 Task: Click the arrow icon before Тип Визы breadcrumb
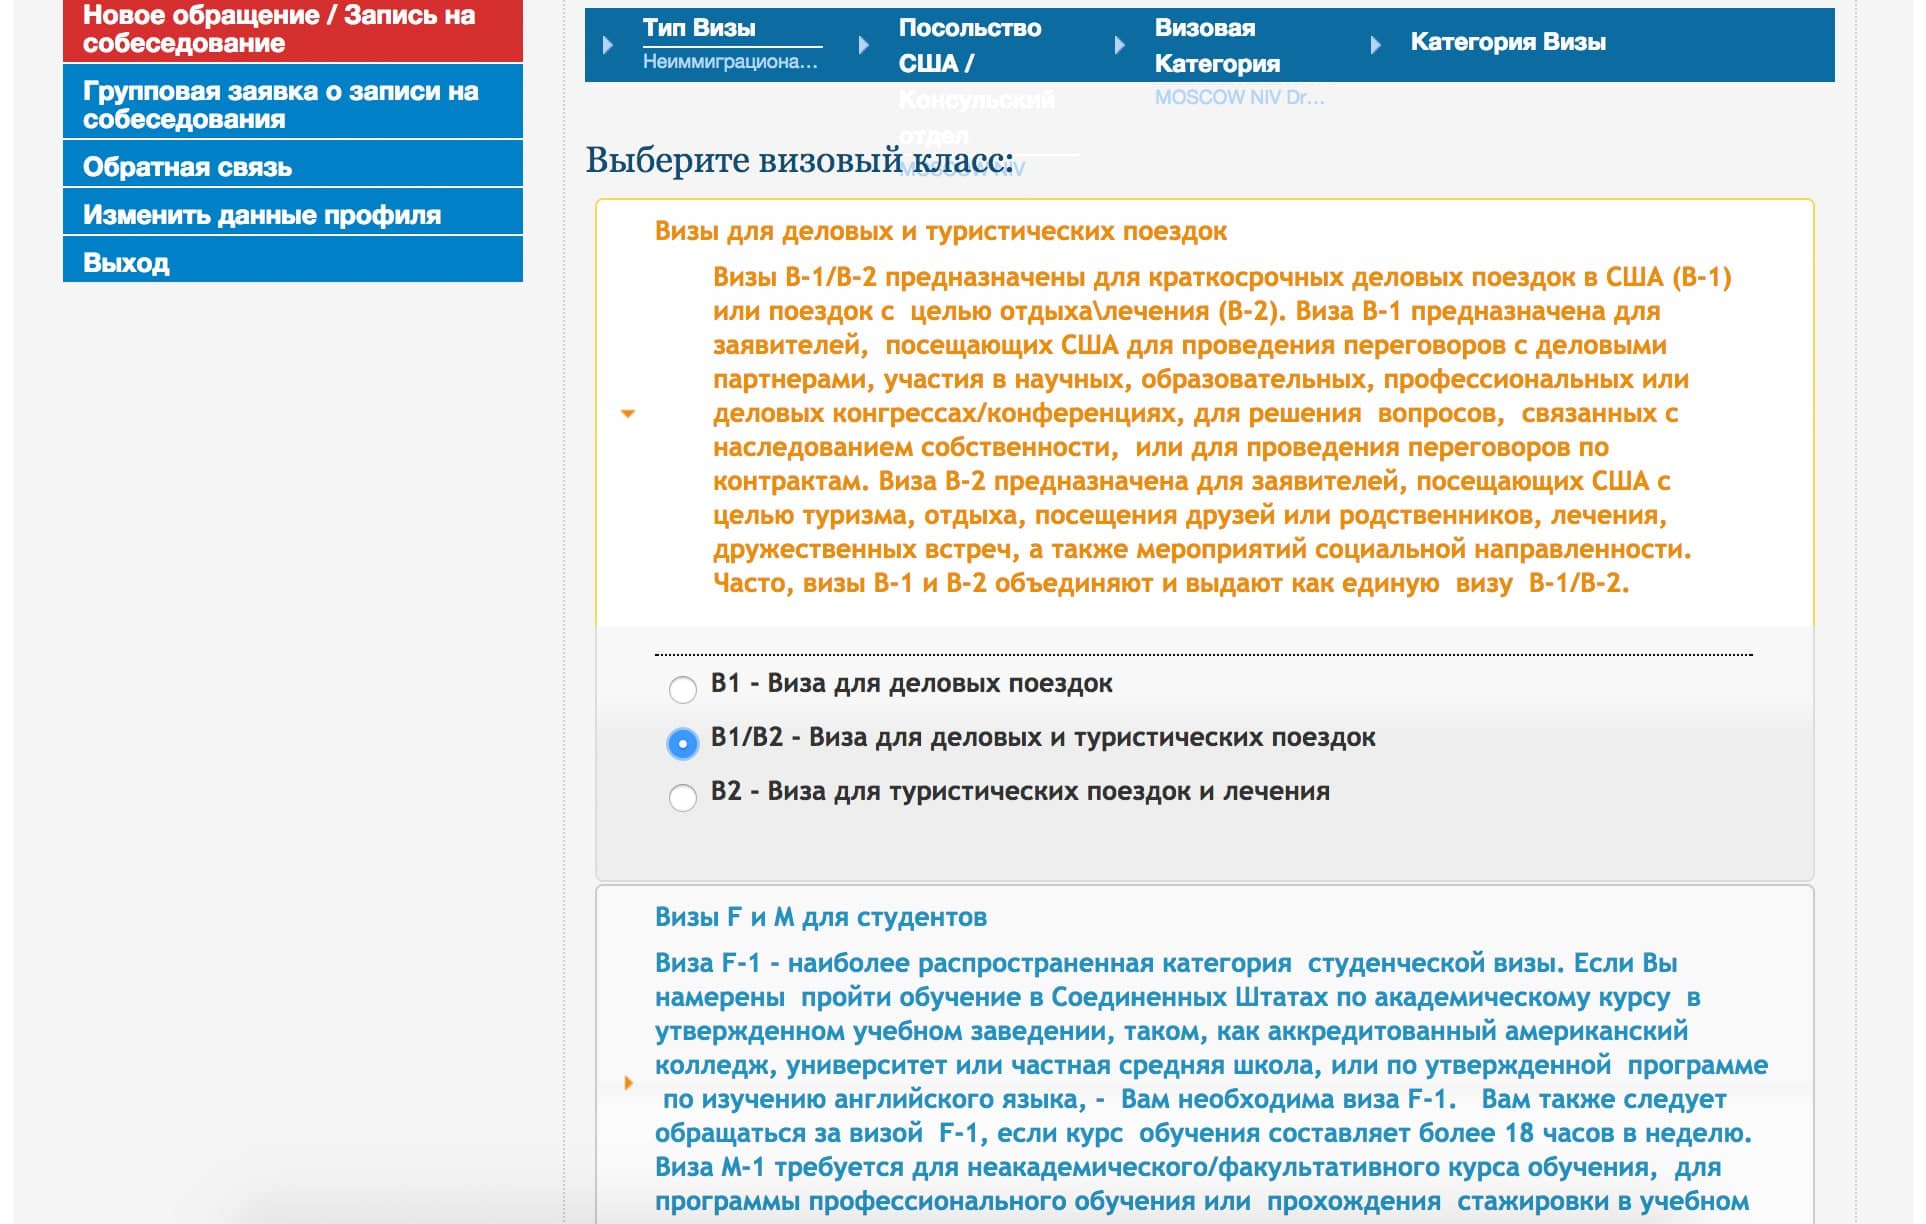(607, 45)
